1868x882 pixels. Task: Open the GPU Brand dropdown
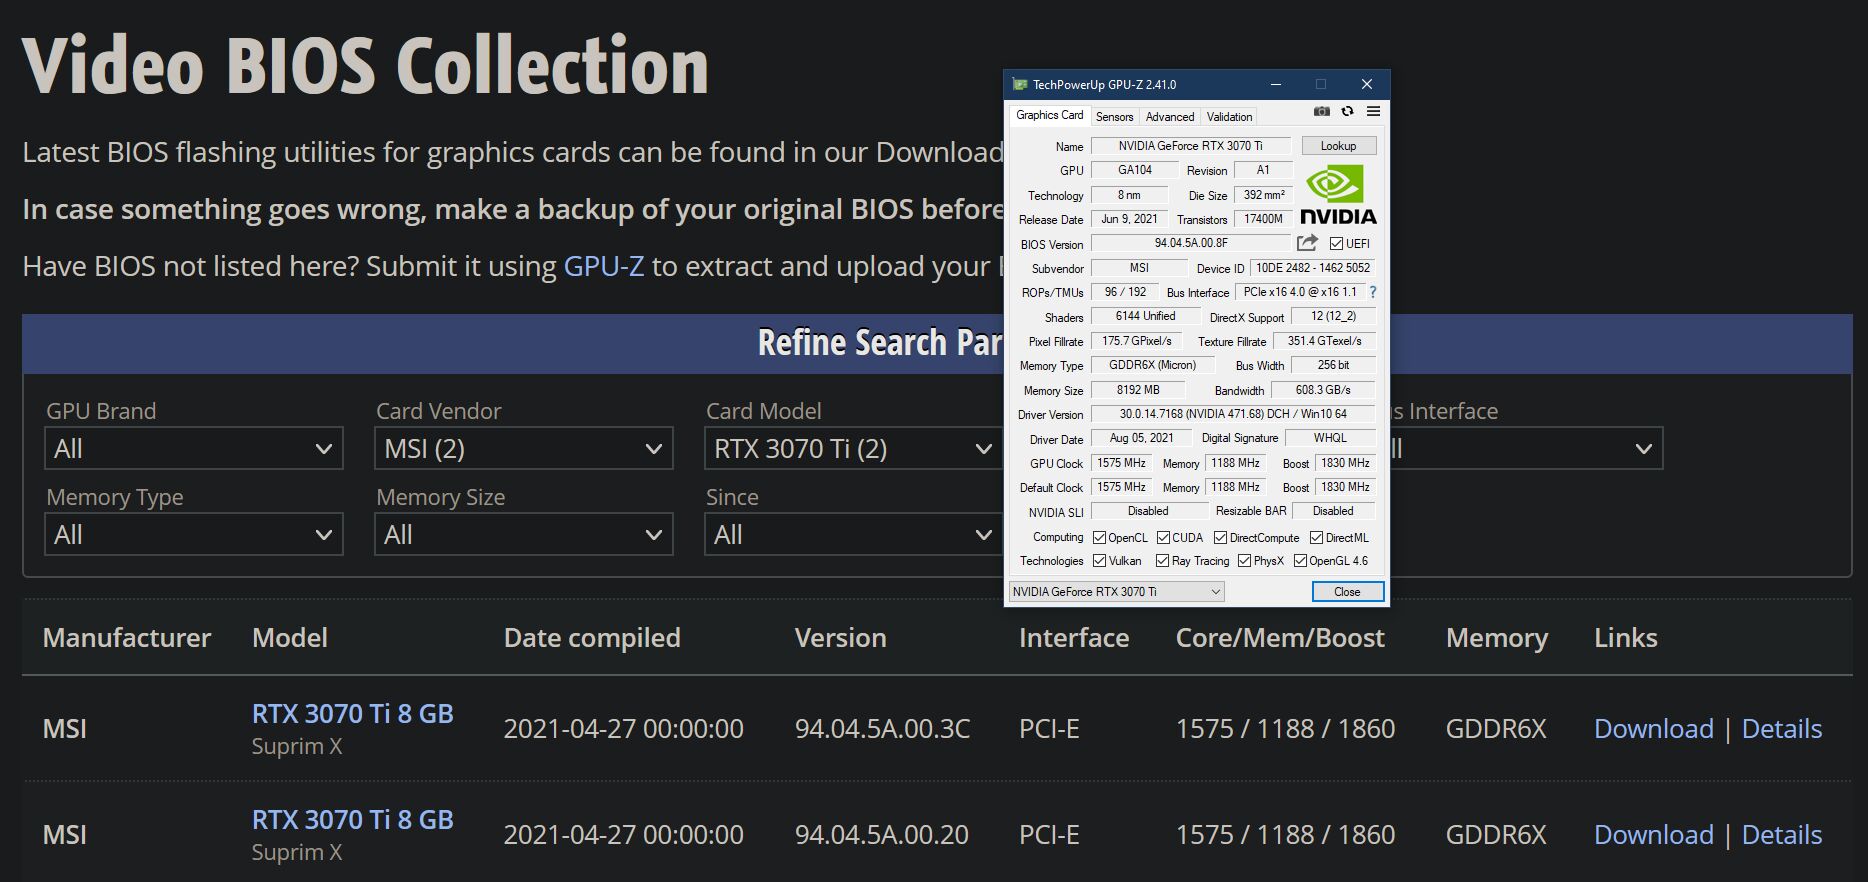click(194, 448)
